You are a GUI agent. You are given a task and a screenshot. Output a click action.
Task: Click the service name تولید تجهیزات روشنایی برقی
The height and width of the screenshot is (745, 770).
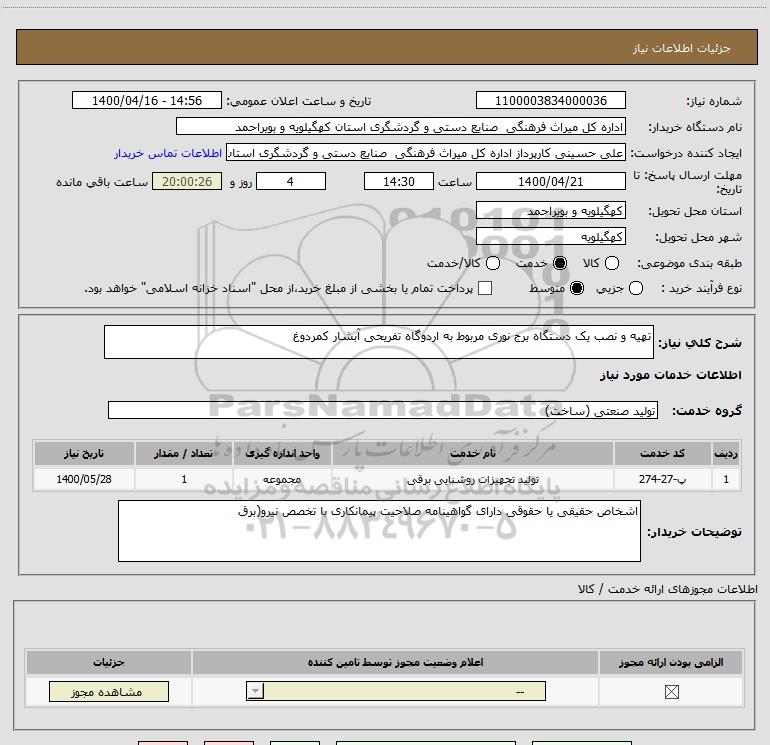click(x=473, y=479)
